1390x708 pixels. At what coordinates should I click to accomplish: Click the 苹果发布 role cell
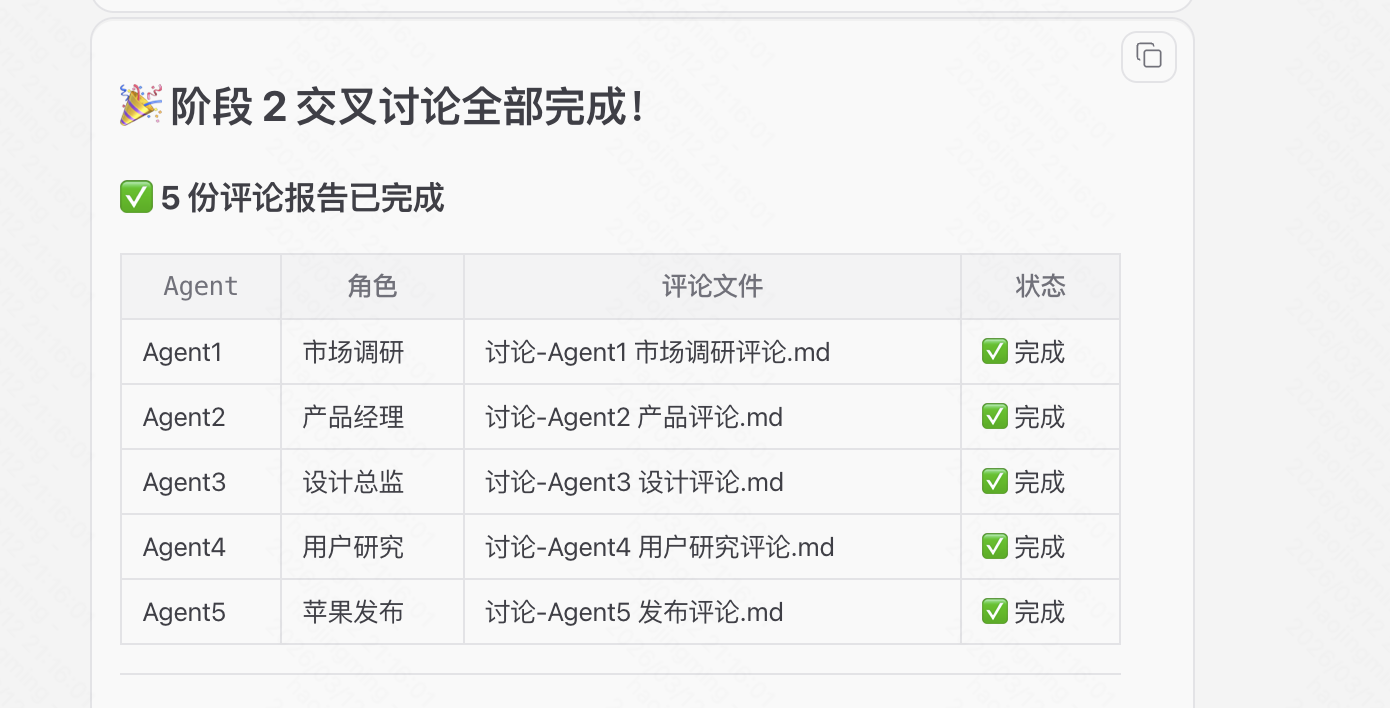tap(353, 612)
